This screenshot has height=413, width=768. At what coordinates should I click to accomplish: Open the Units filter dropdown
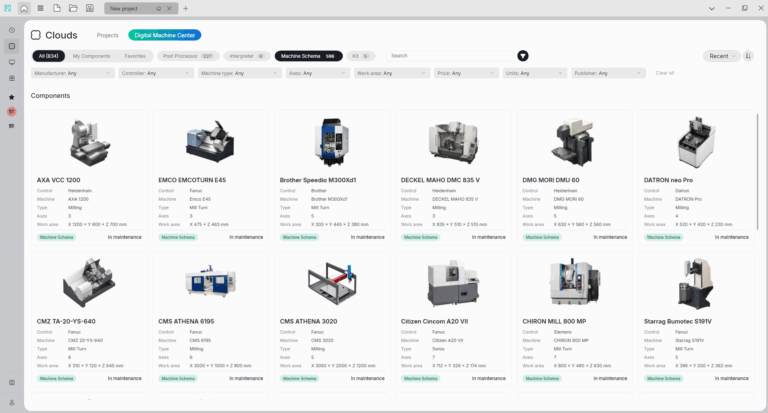pyautogui.click(x=534, y=73)
